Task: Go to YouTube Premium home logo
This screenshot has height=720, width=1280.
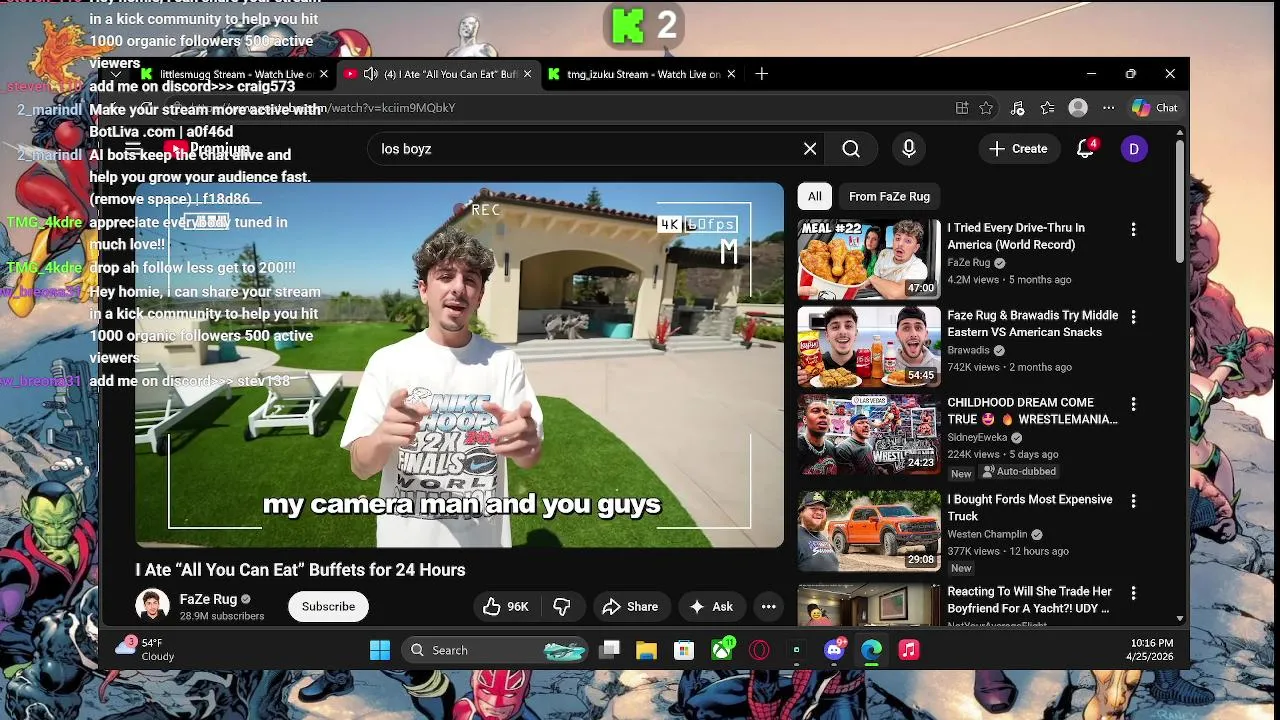Action: coord(207,149)
